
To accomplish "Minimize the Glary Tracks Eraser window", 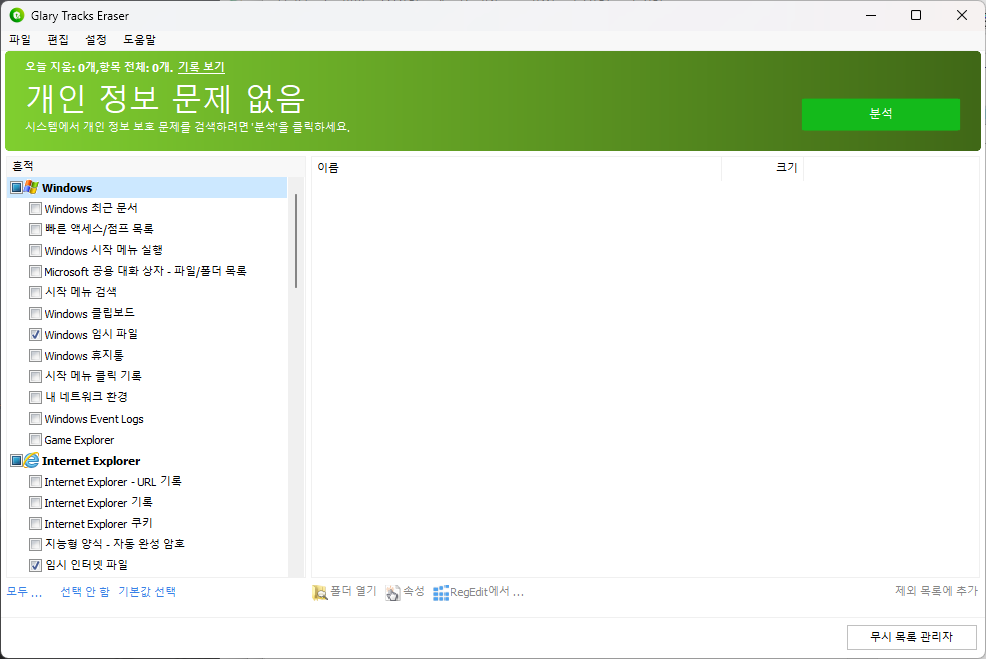I will [871, 15].
